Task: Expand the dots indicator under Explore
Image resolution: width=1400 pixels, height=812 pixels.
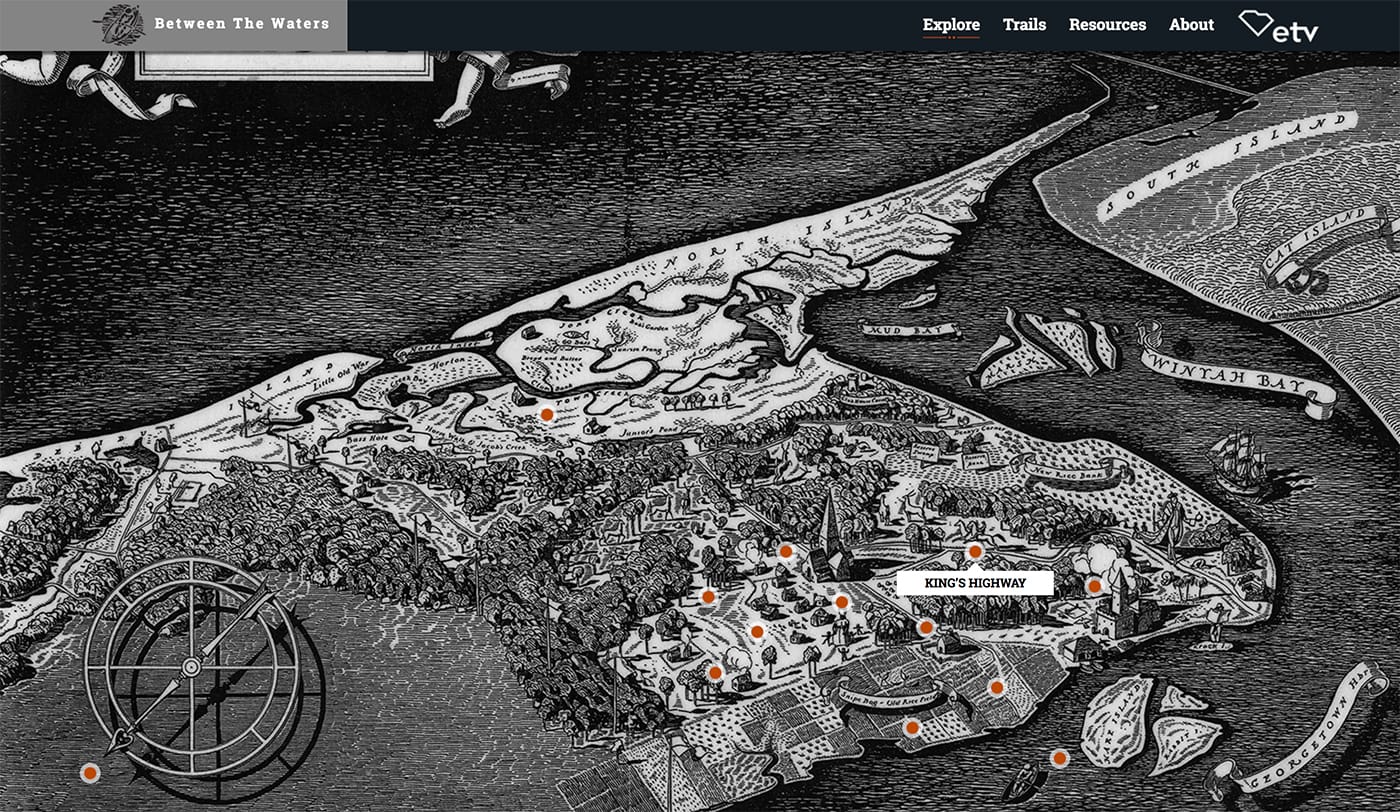Action: pyautogui.click(x=952, y=37)
